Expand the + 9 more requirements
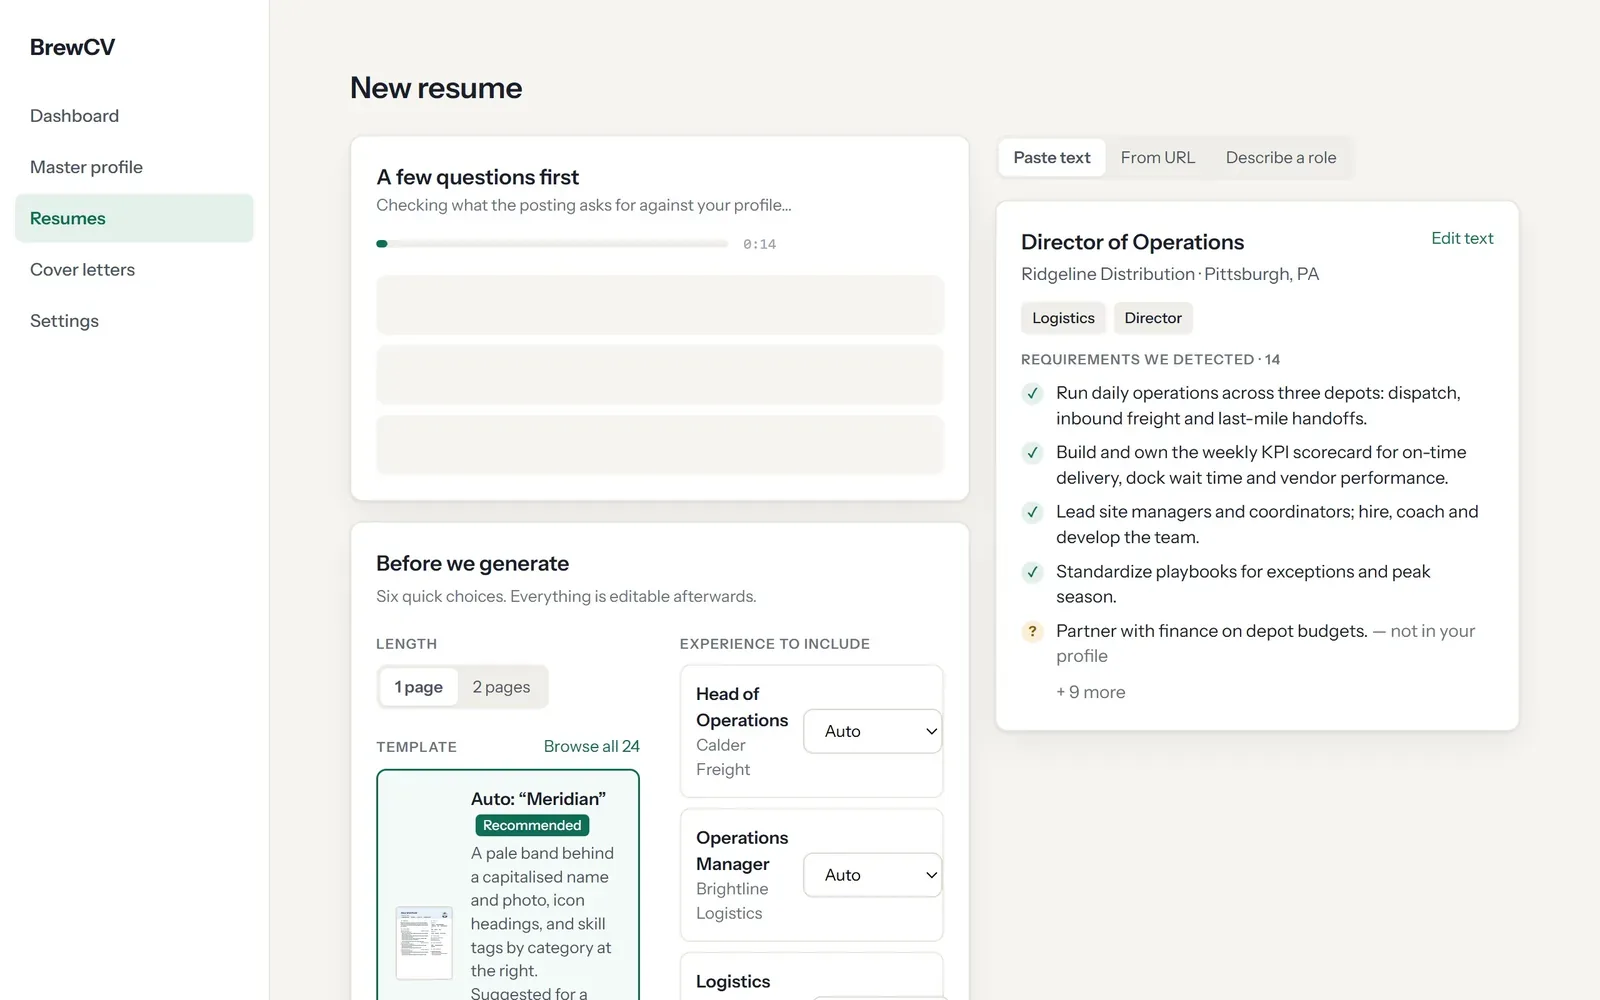The image size is (1600, 1000). 1090,692
